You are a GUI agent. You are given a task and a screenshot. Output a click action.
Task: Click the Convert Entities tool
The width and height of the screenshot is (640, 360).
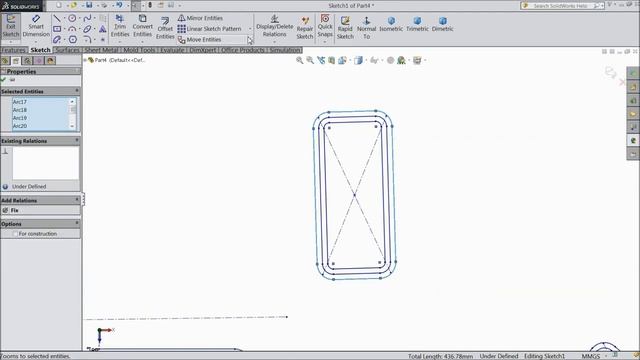[x=142, y=26]
